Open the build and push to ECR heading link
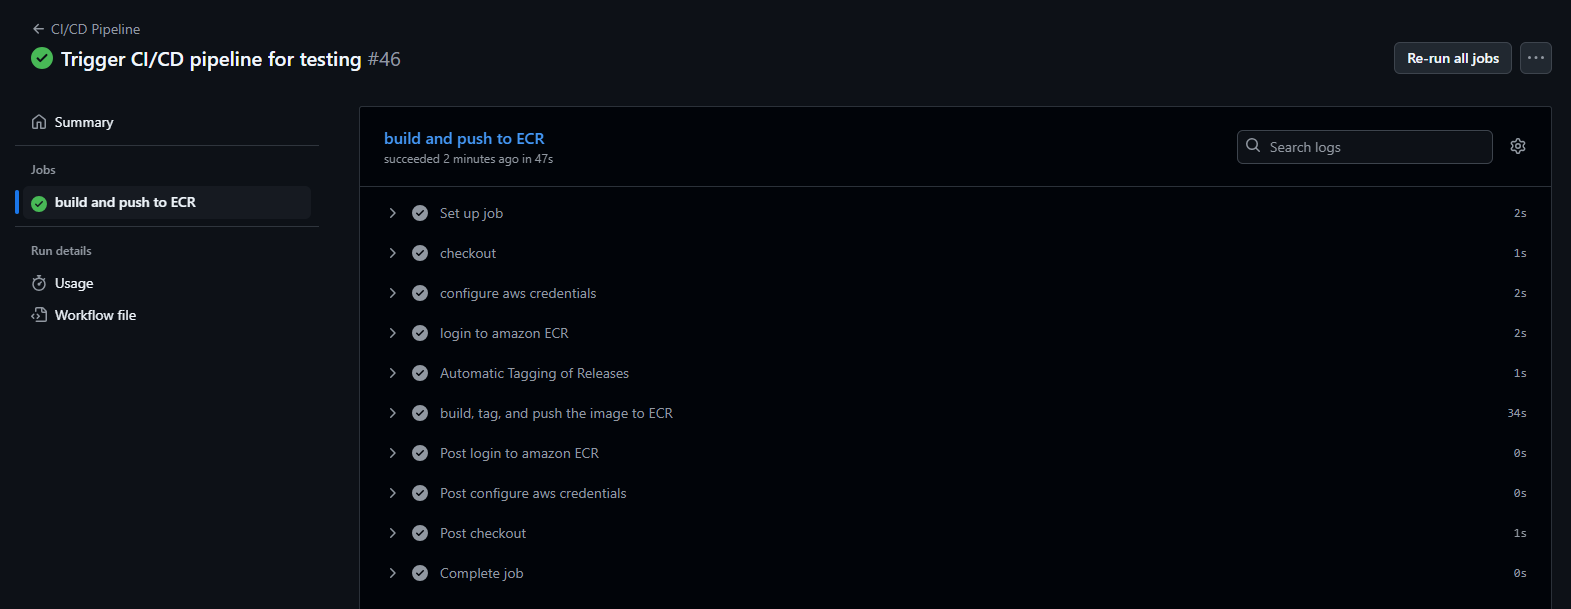This screenshot has height=609, width=1571. (x=464, y=138)
